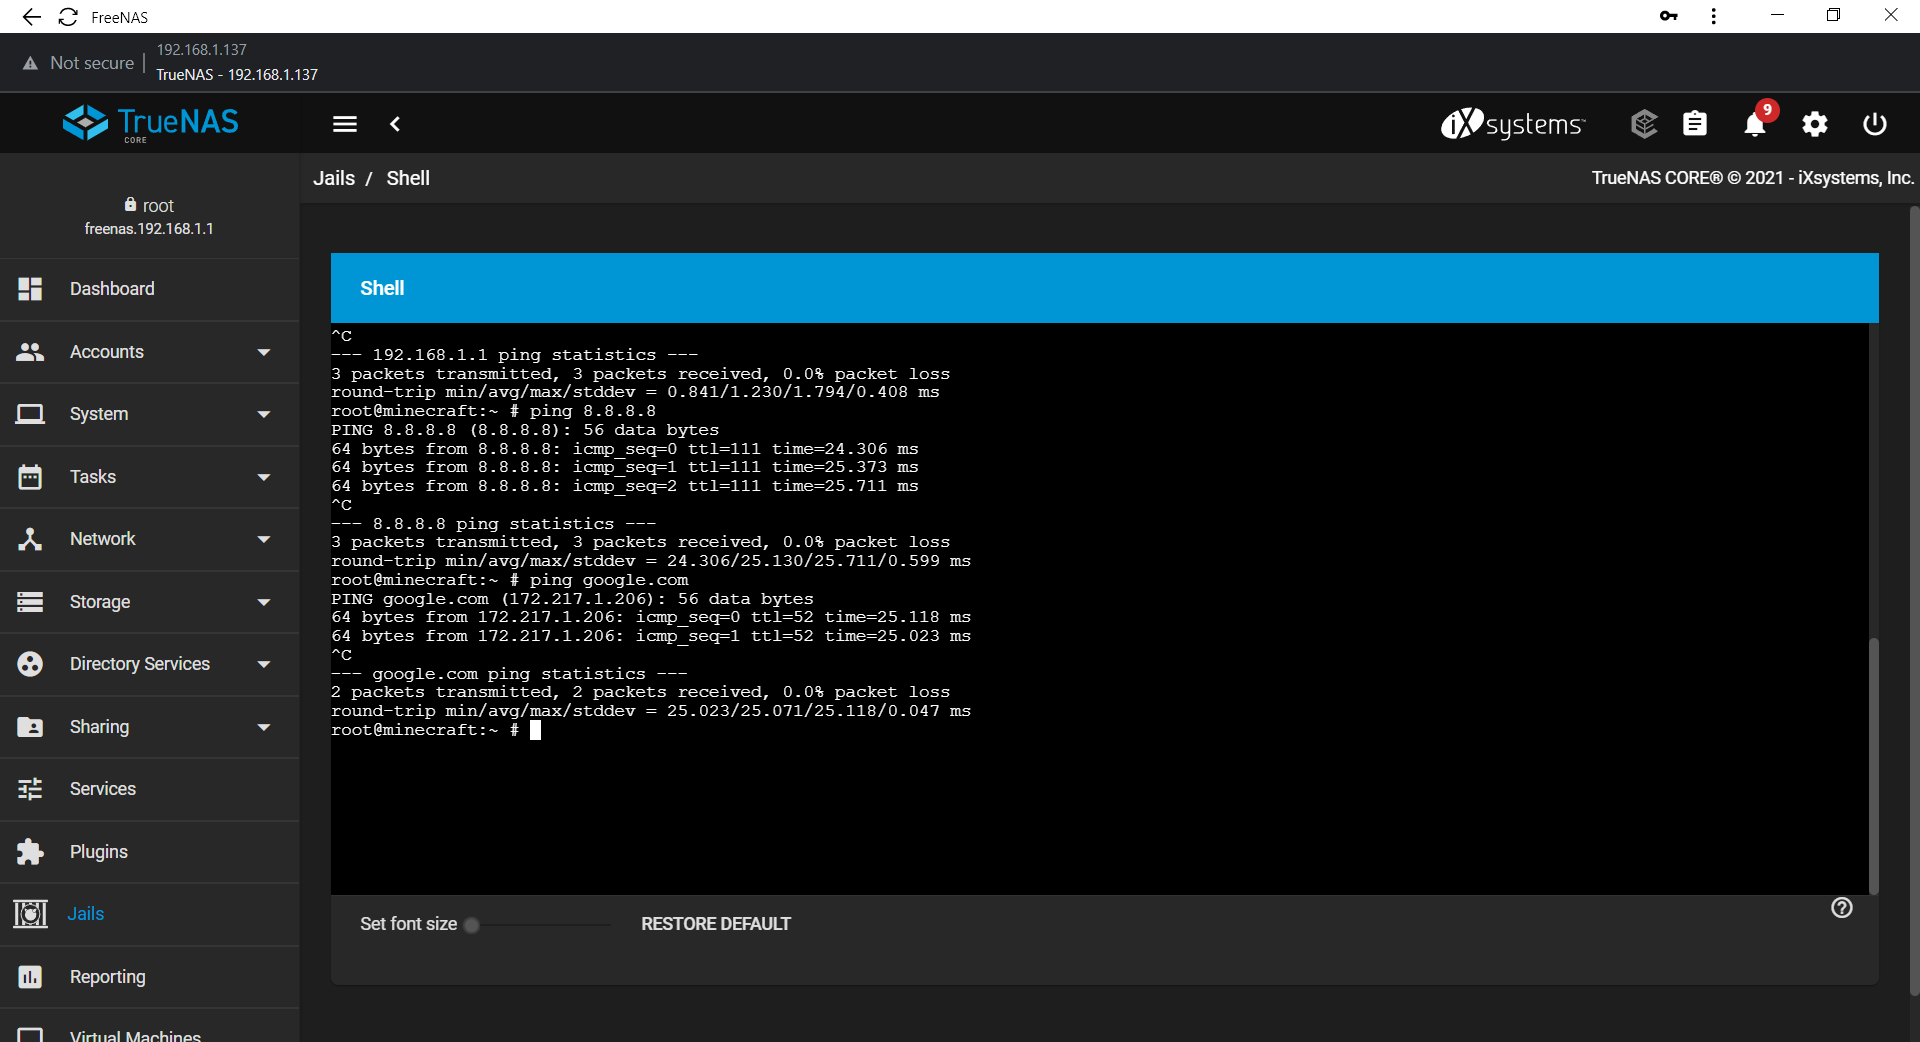Image resolution: width=1920 pixels, height=1042 pixels.
Task: Open the iXsystems logo link
Action: tap(1512, 123)
